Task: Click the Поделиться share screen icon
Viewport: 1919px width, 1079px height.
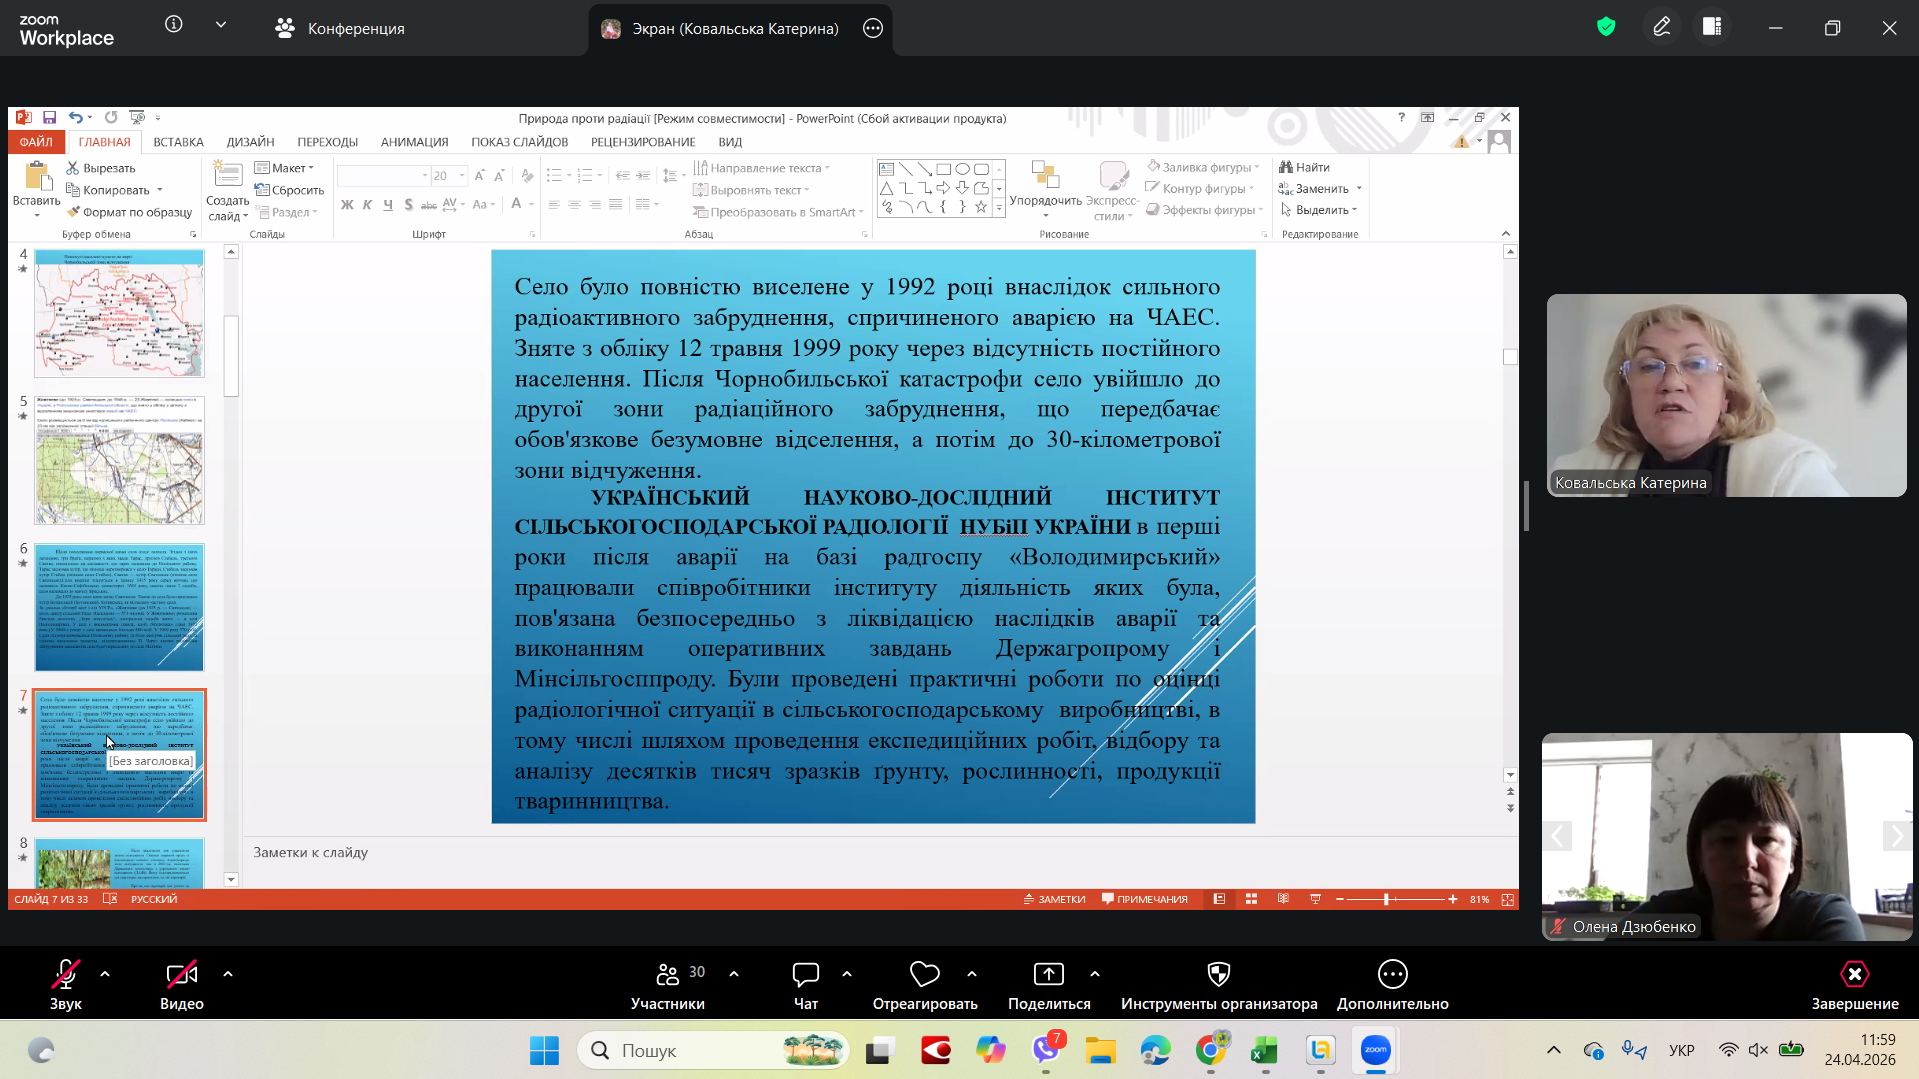Action: coord(1048,975)
